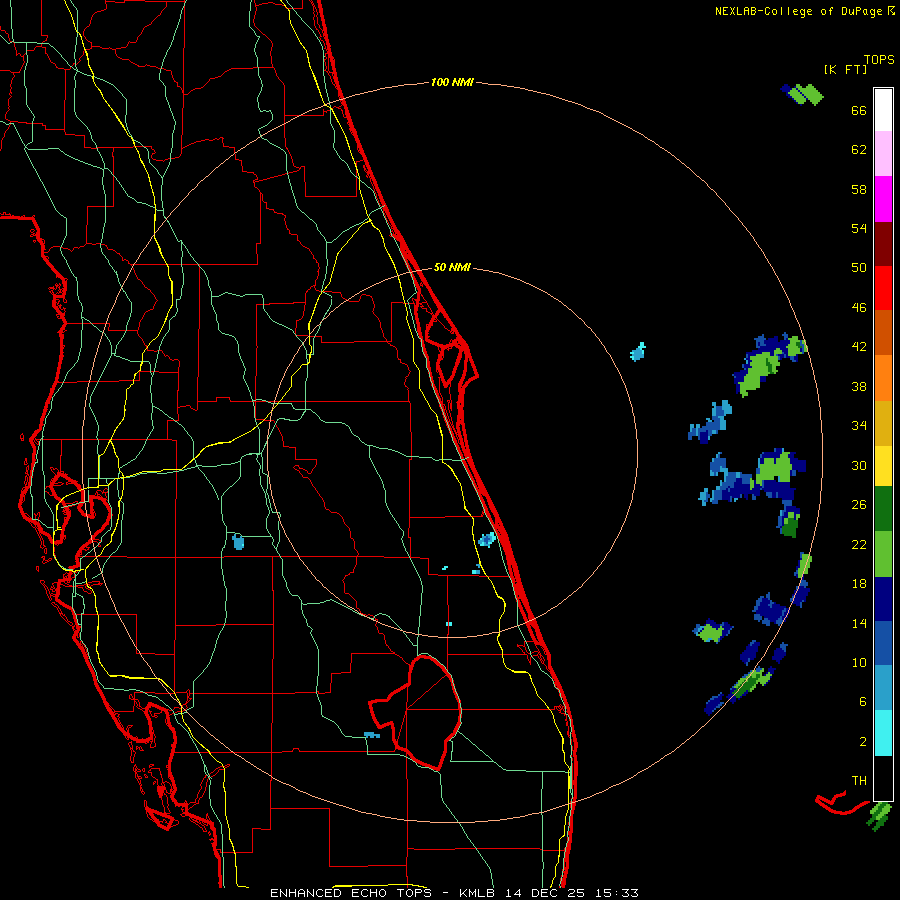Click the TOPS legend title
The width and height of the screenshot is (900, 900).
pos(879,60)
